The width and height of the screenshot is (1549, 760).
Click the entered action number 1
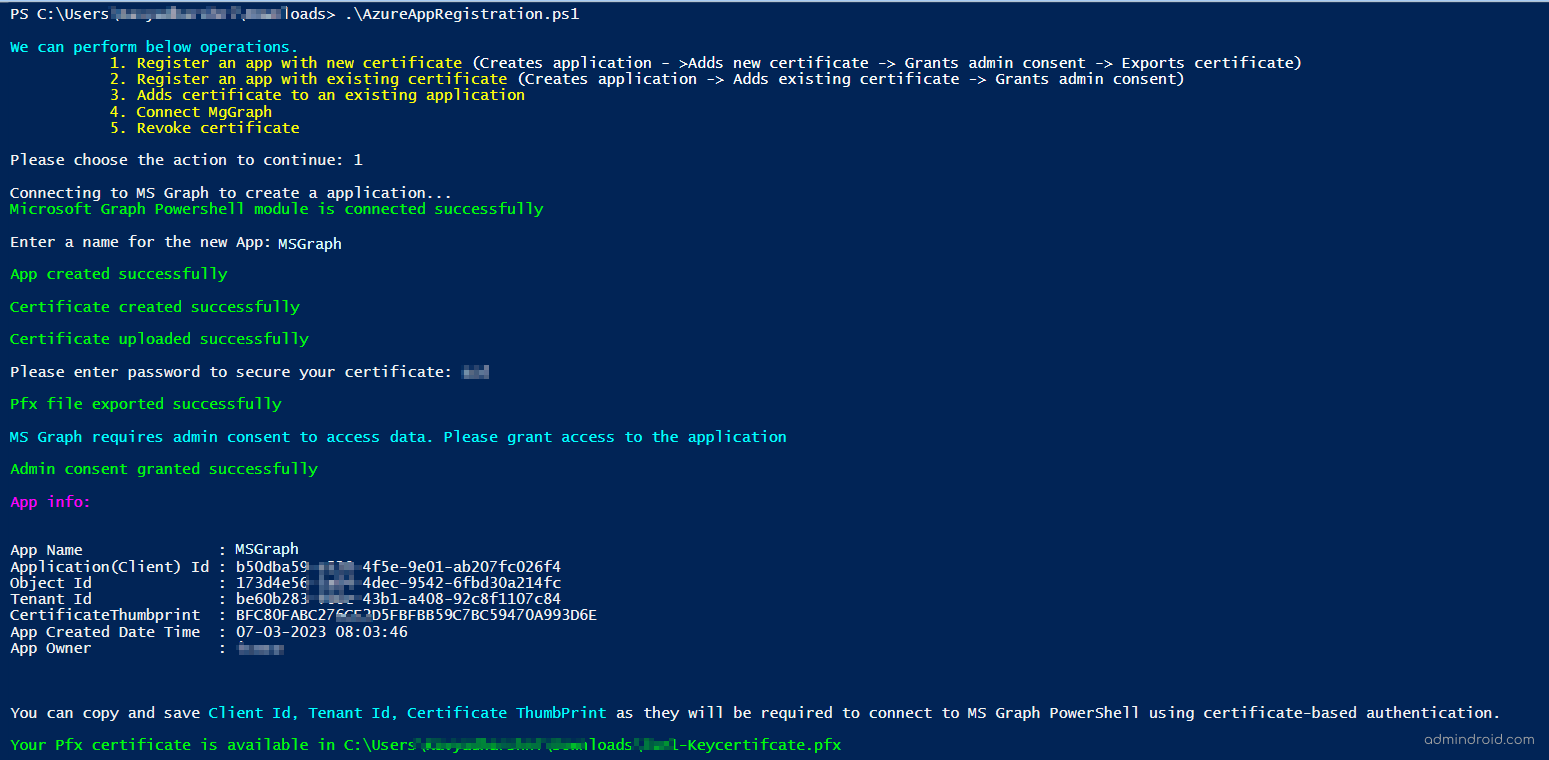(x=358, y=160)
